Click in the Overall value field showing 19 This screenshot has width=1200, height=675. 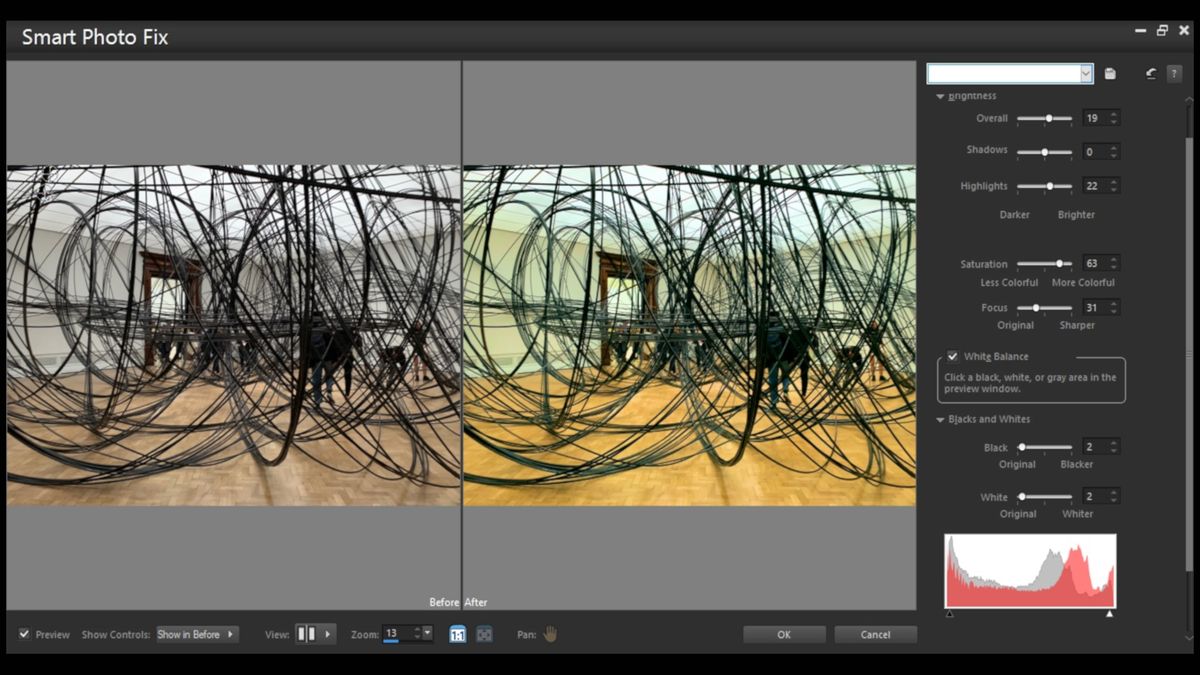(1094, 118)
